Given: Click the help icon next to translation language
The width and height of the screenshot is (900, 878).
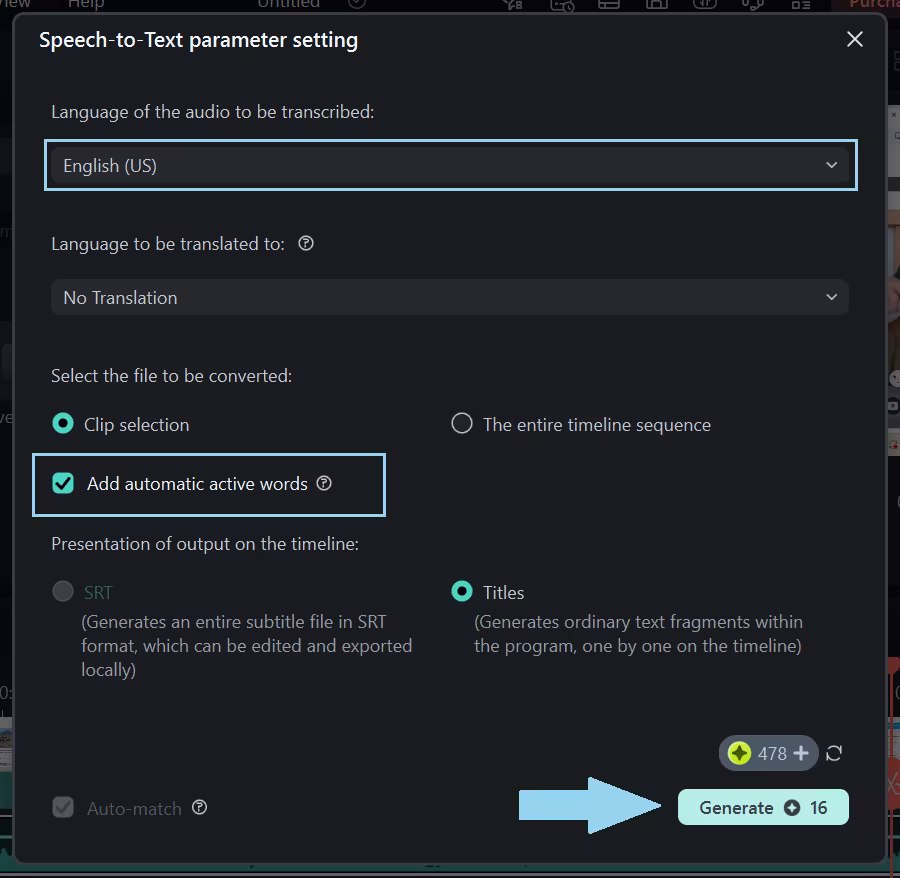Looking at the screenshot, I should point(306,243).
